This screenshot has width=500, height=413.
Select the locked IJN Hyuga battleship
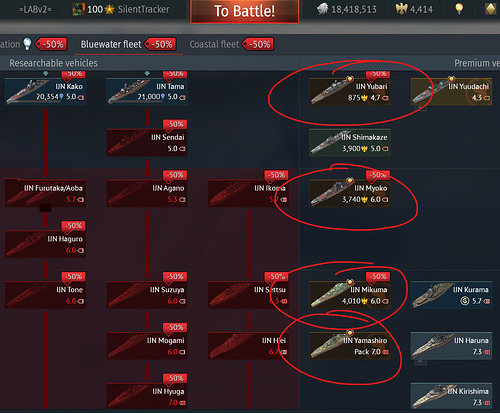tap(147, 396)
